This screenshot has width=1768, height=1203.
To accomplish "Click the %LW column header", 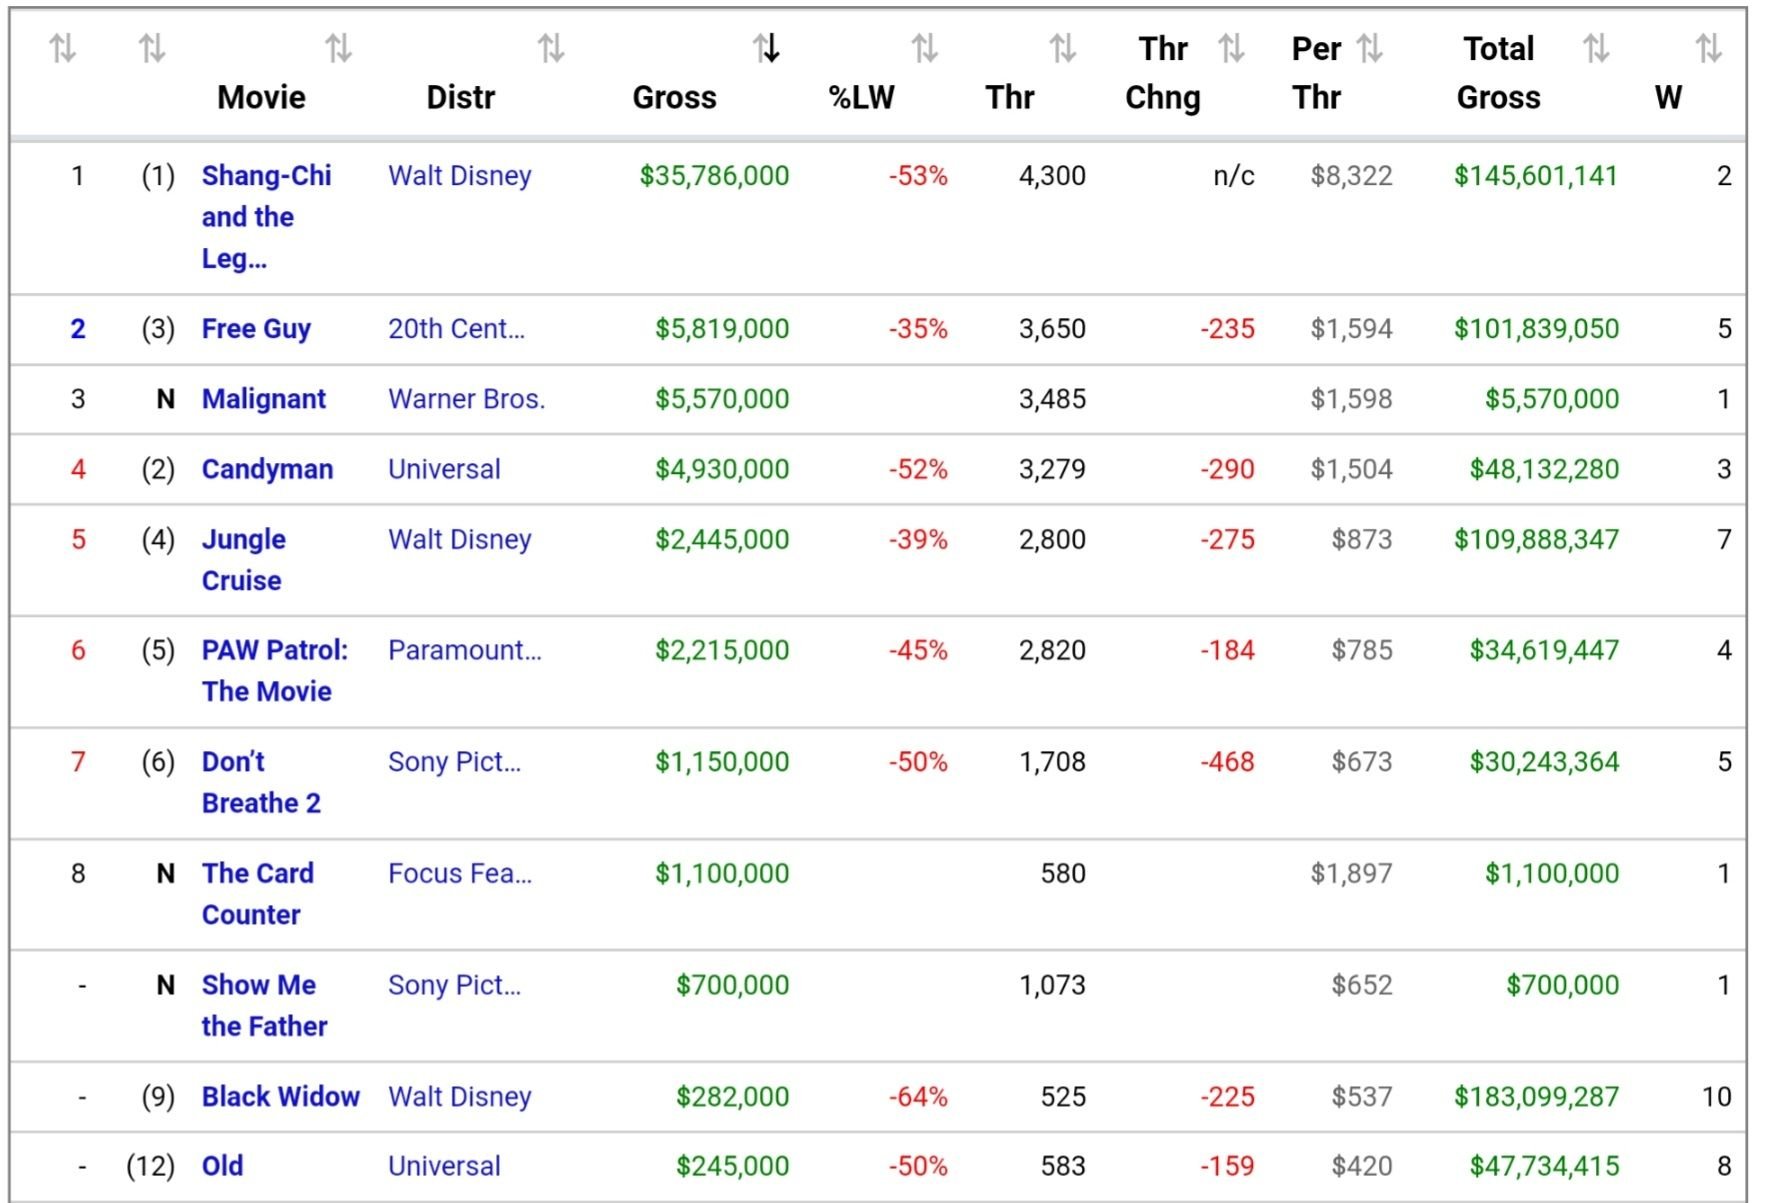I will (861, 97).
